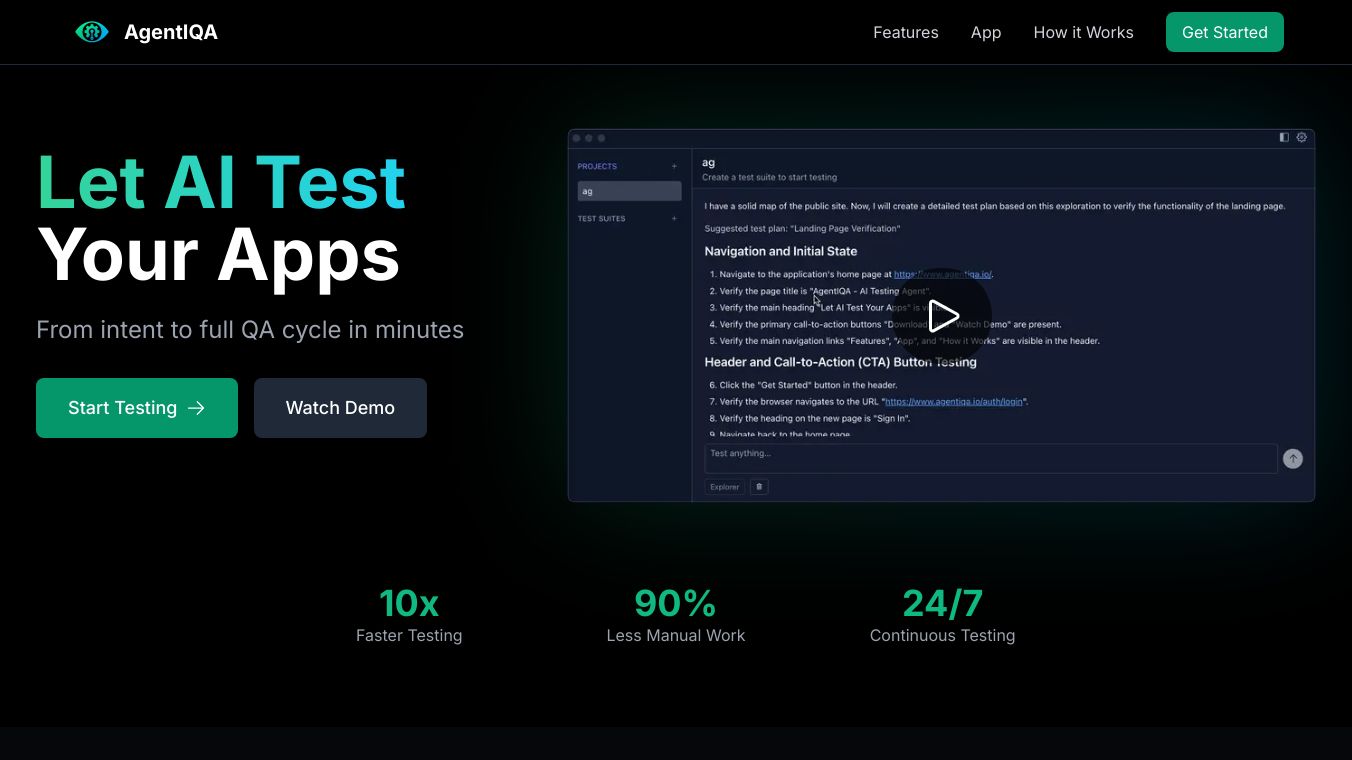Click the Get Started button
The width and height of the screenshot is (1352, 760).
1224,32
